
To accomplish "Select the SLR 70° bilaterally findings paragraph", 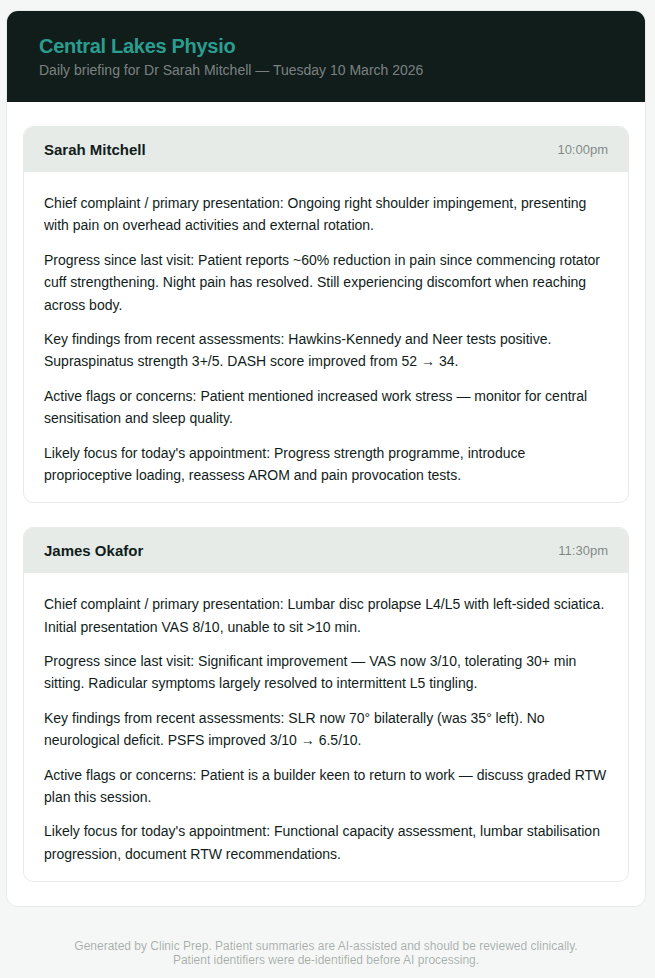I will [294, 729].
